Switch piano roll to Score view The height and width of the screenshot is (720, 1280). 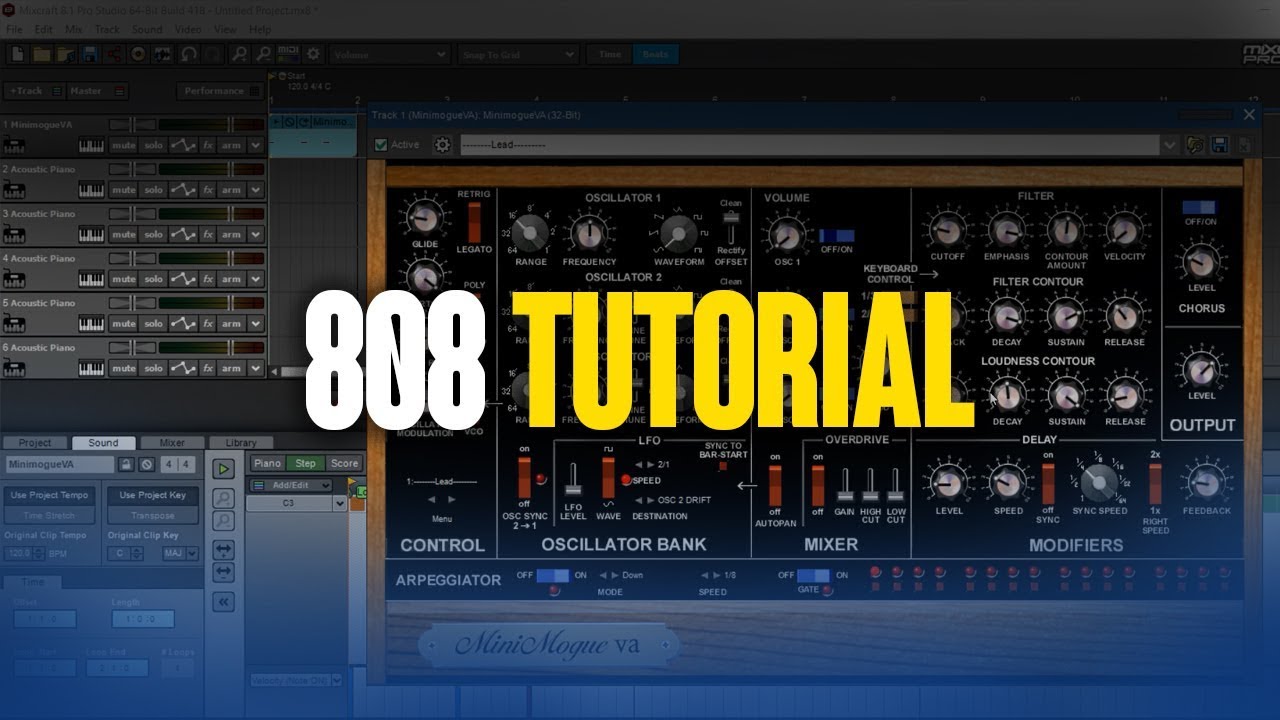(344, 463)
